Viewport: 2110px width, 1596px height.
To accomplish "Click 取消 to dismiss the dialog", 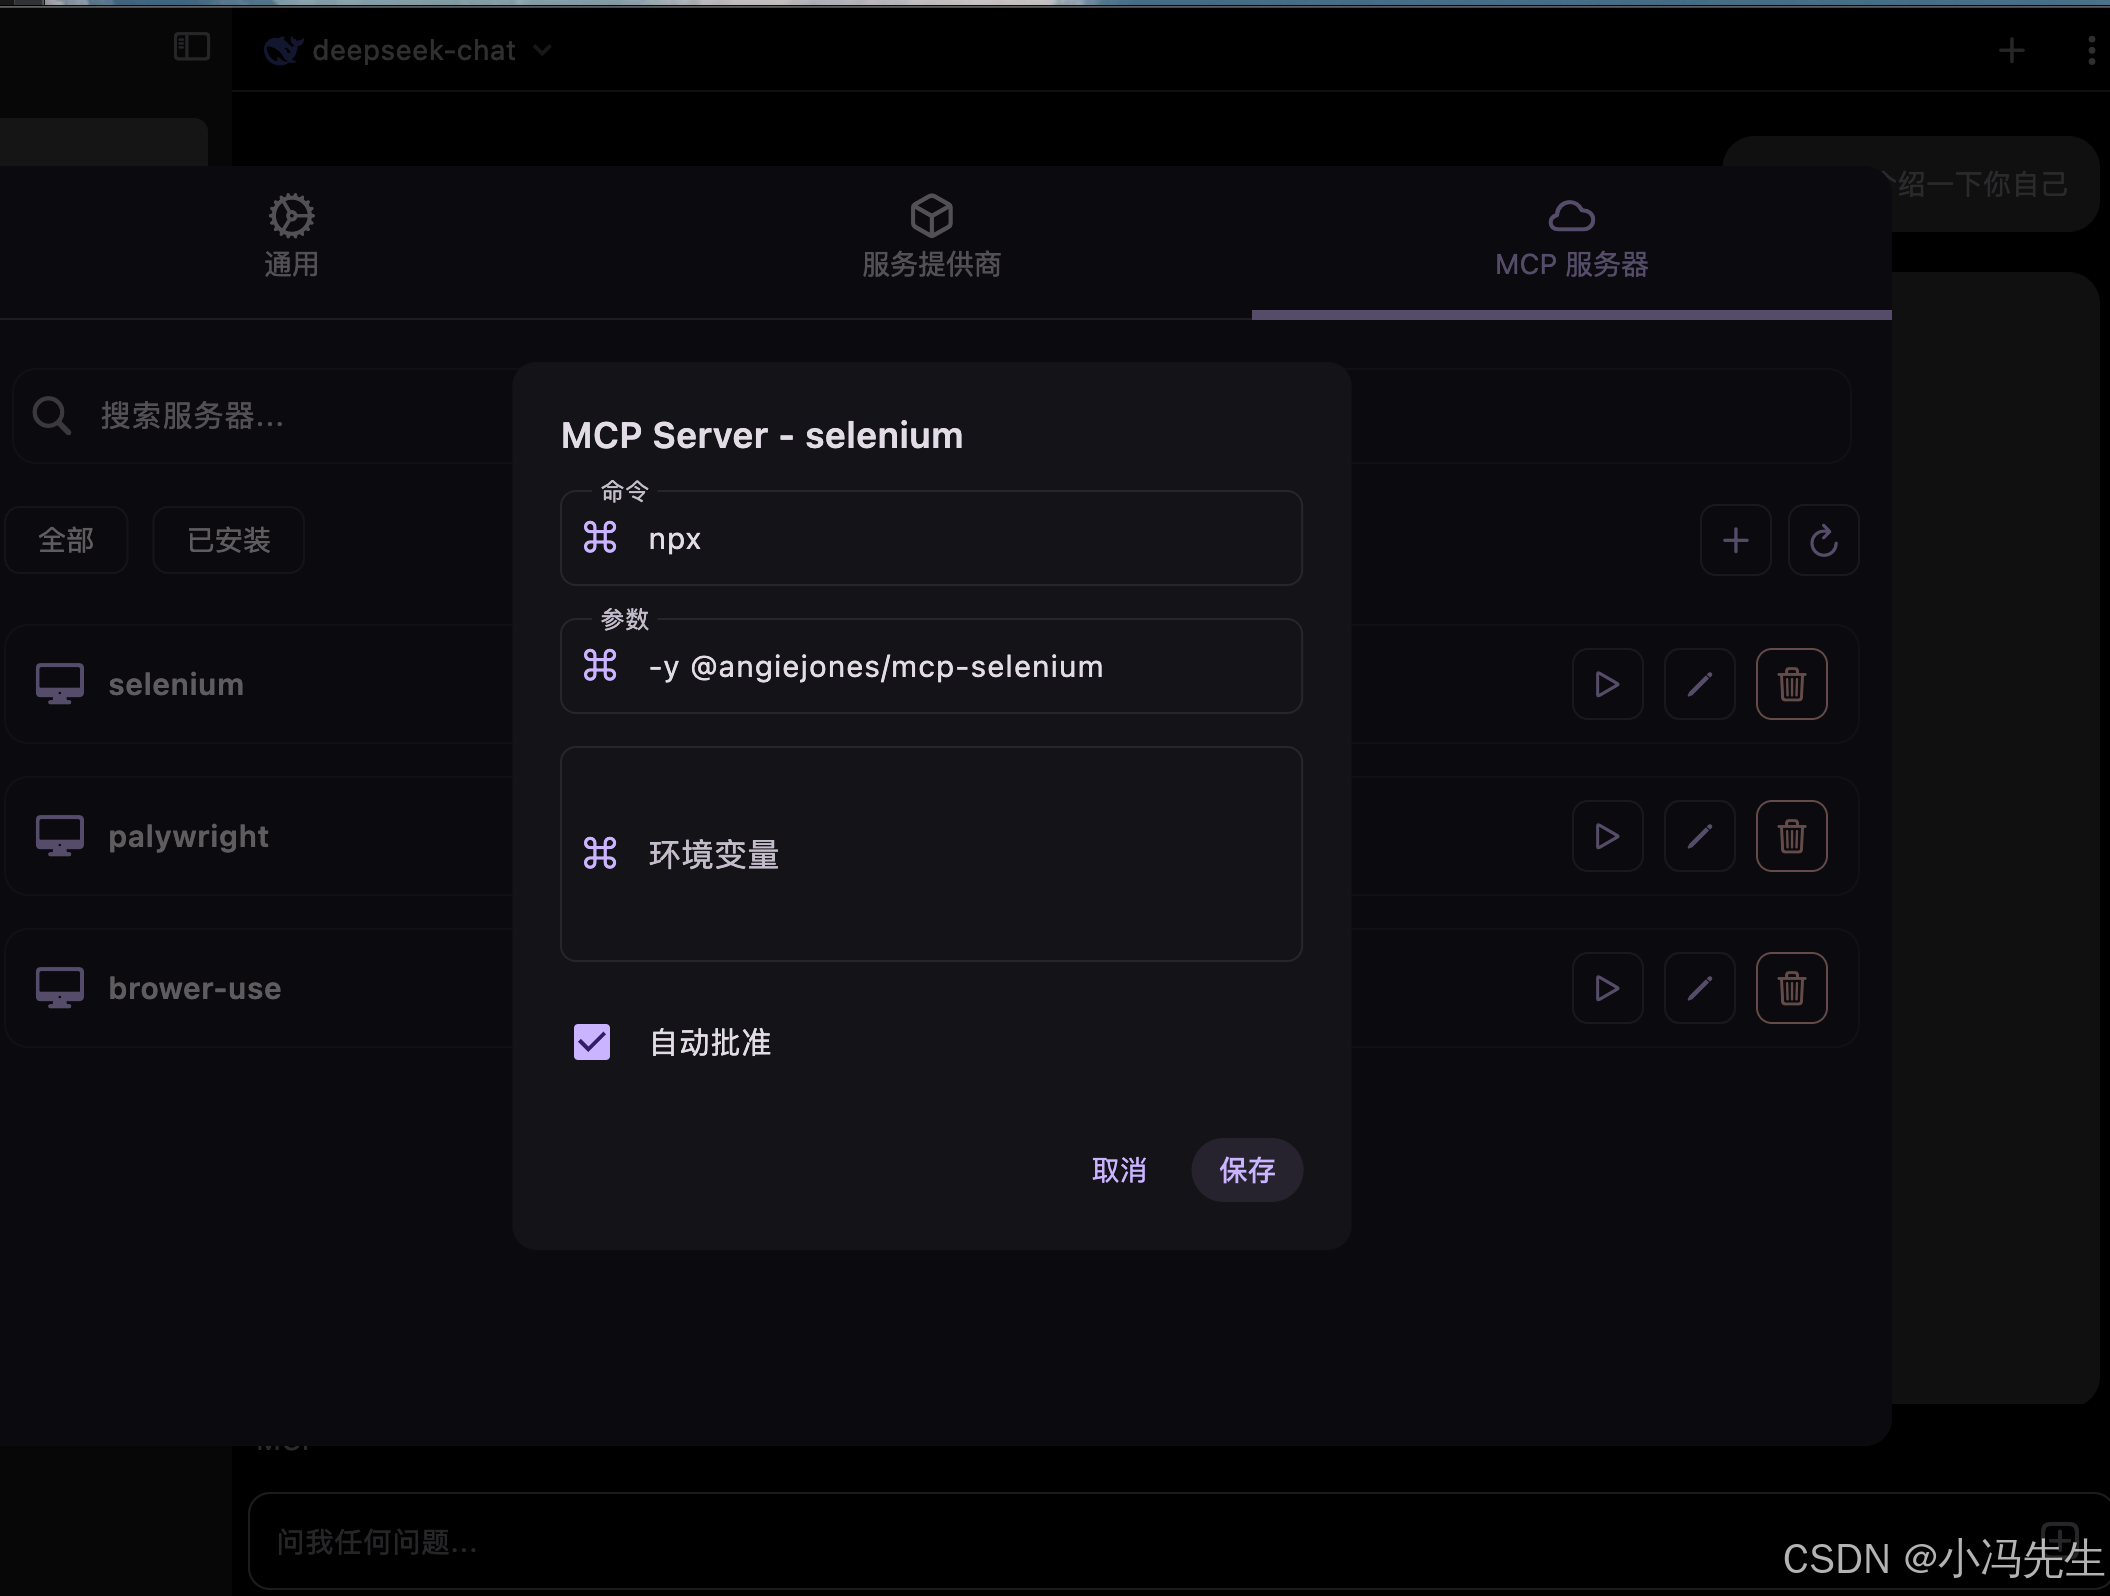I will (1119, 1170).
